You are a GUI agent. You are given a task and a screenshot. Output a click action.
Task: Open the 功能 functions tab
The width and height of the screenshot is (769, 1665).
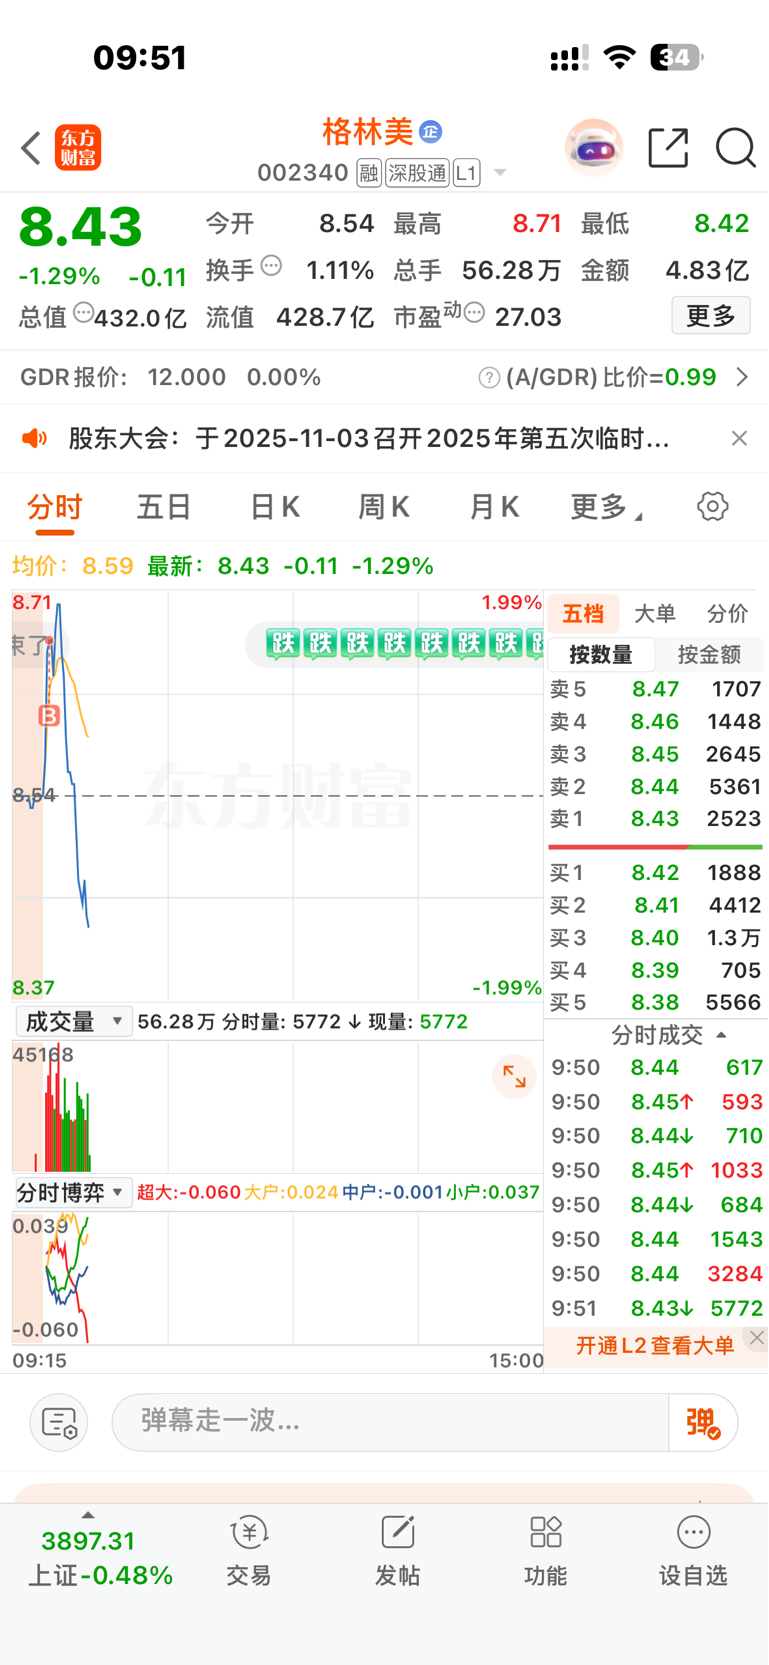pos(545,1551)
